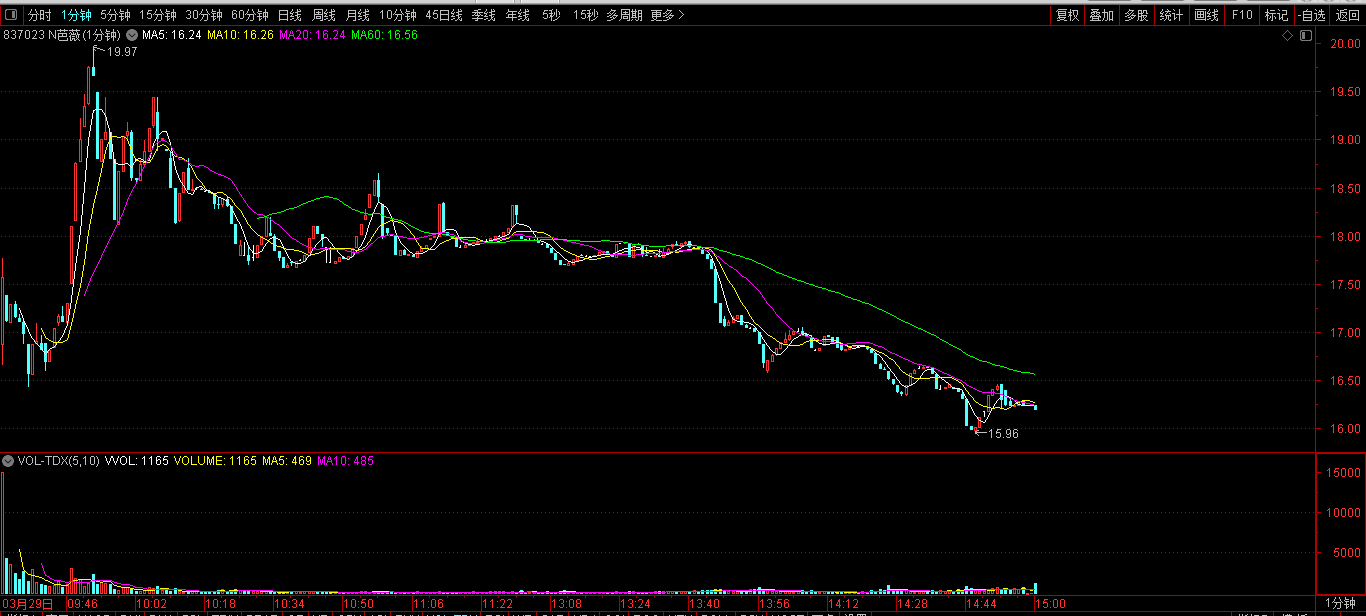The width and height of the screenshot is (1366, 616).
Task: Open the 画线 drawing tools
Action: point(1207,15)
